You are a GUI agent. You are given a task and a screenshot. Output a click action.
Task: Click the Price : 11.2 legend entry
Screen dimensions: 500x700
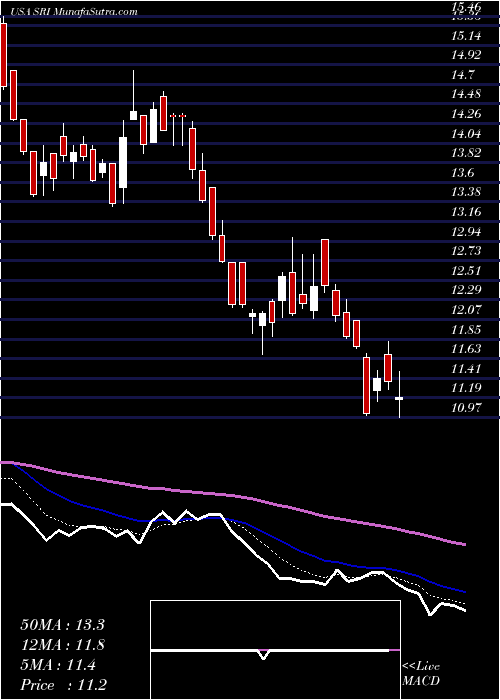pyautogui.click(x=63, y=685)
